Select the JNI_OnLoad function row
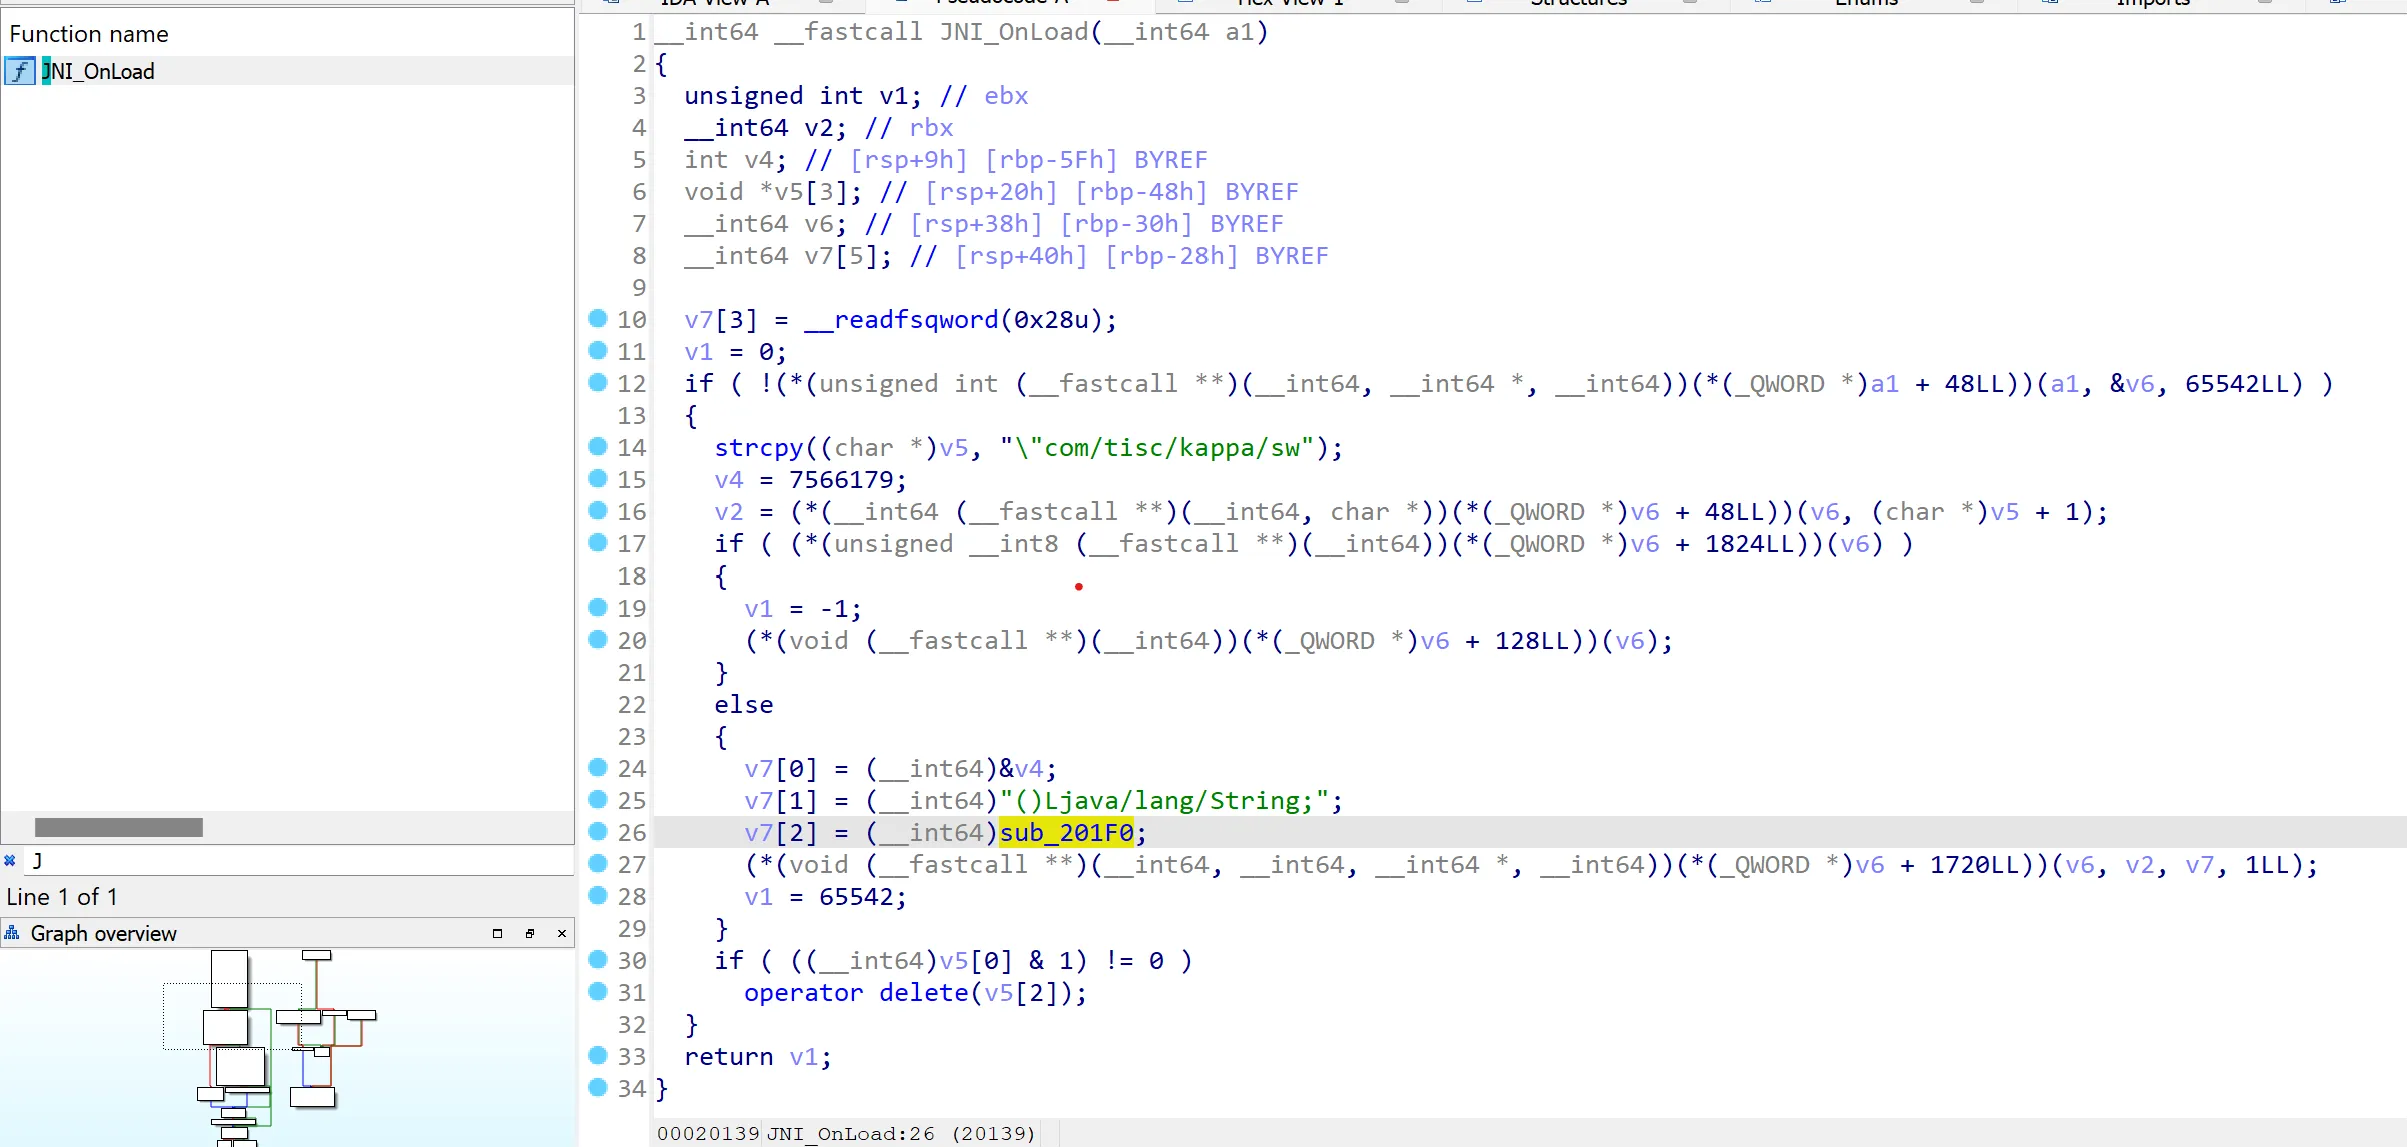 tap(288, 71)
